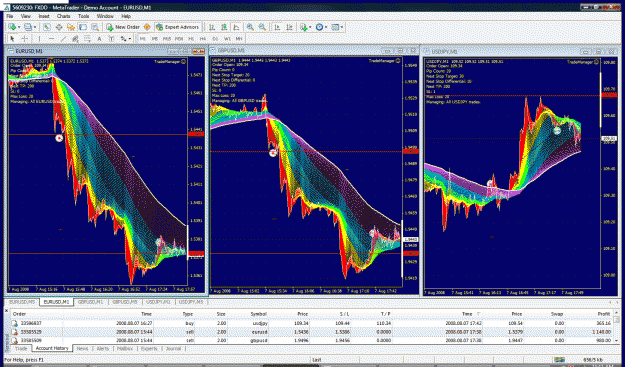The image size is (625, 367).
Task: Switch to the Journal terminal tab
Action: 173,348
